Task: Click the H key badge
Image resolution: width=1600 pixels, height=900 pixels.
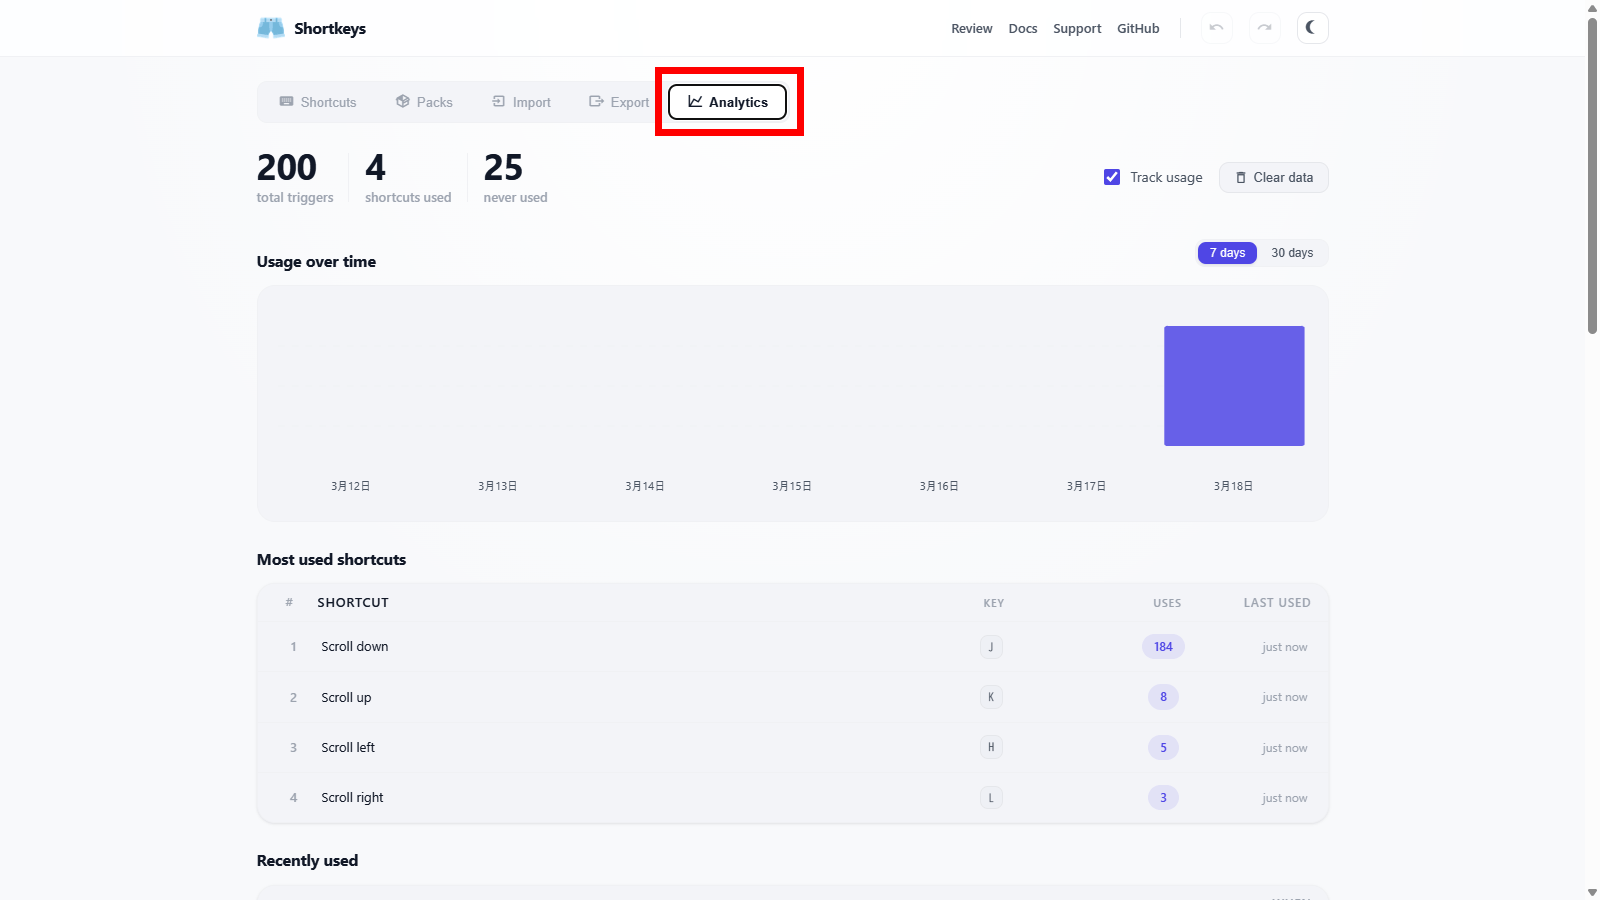Action: pos(991,747)
